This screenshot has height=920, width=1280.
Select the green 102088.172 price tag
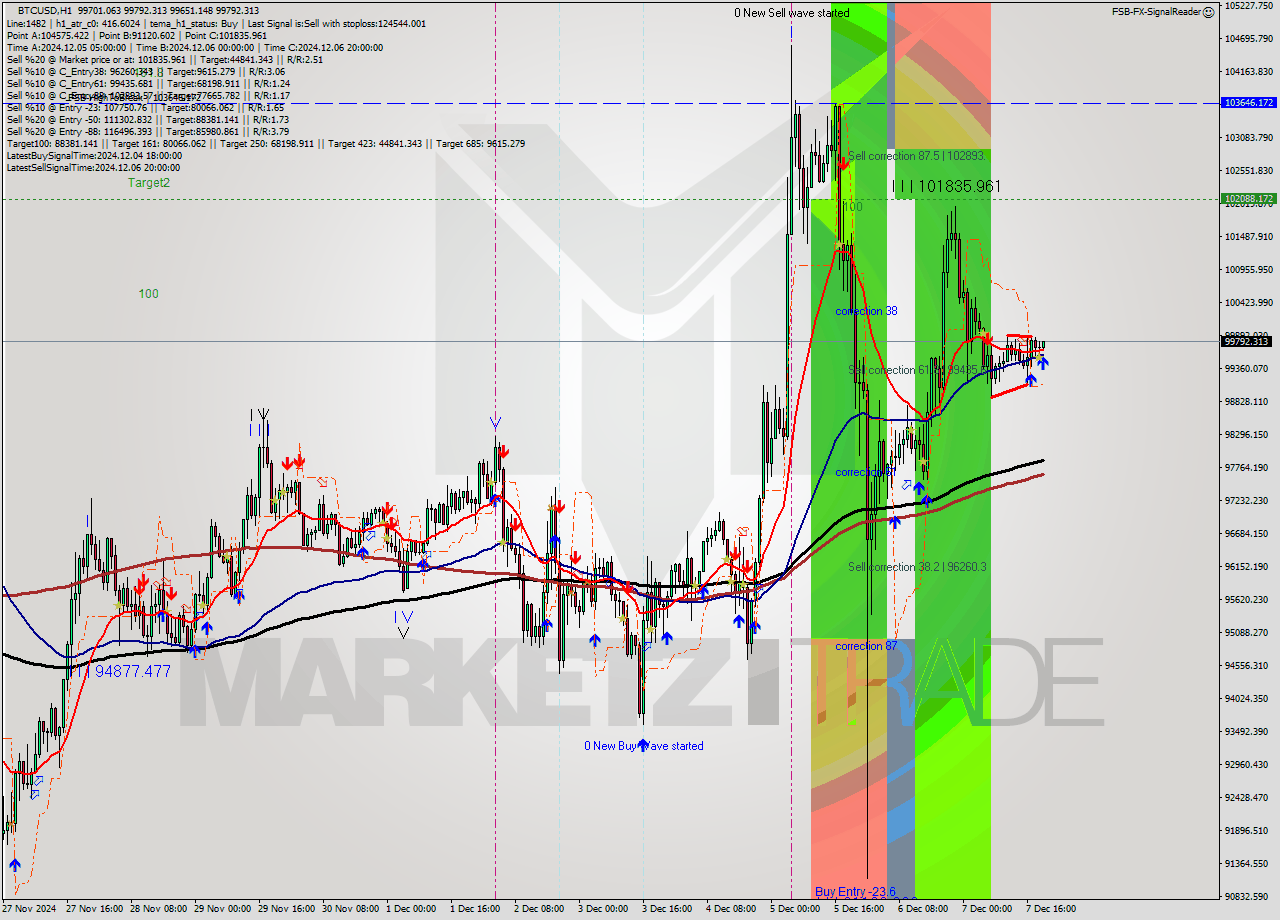pos(1248,199)
